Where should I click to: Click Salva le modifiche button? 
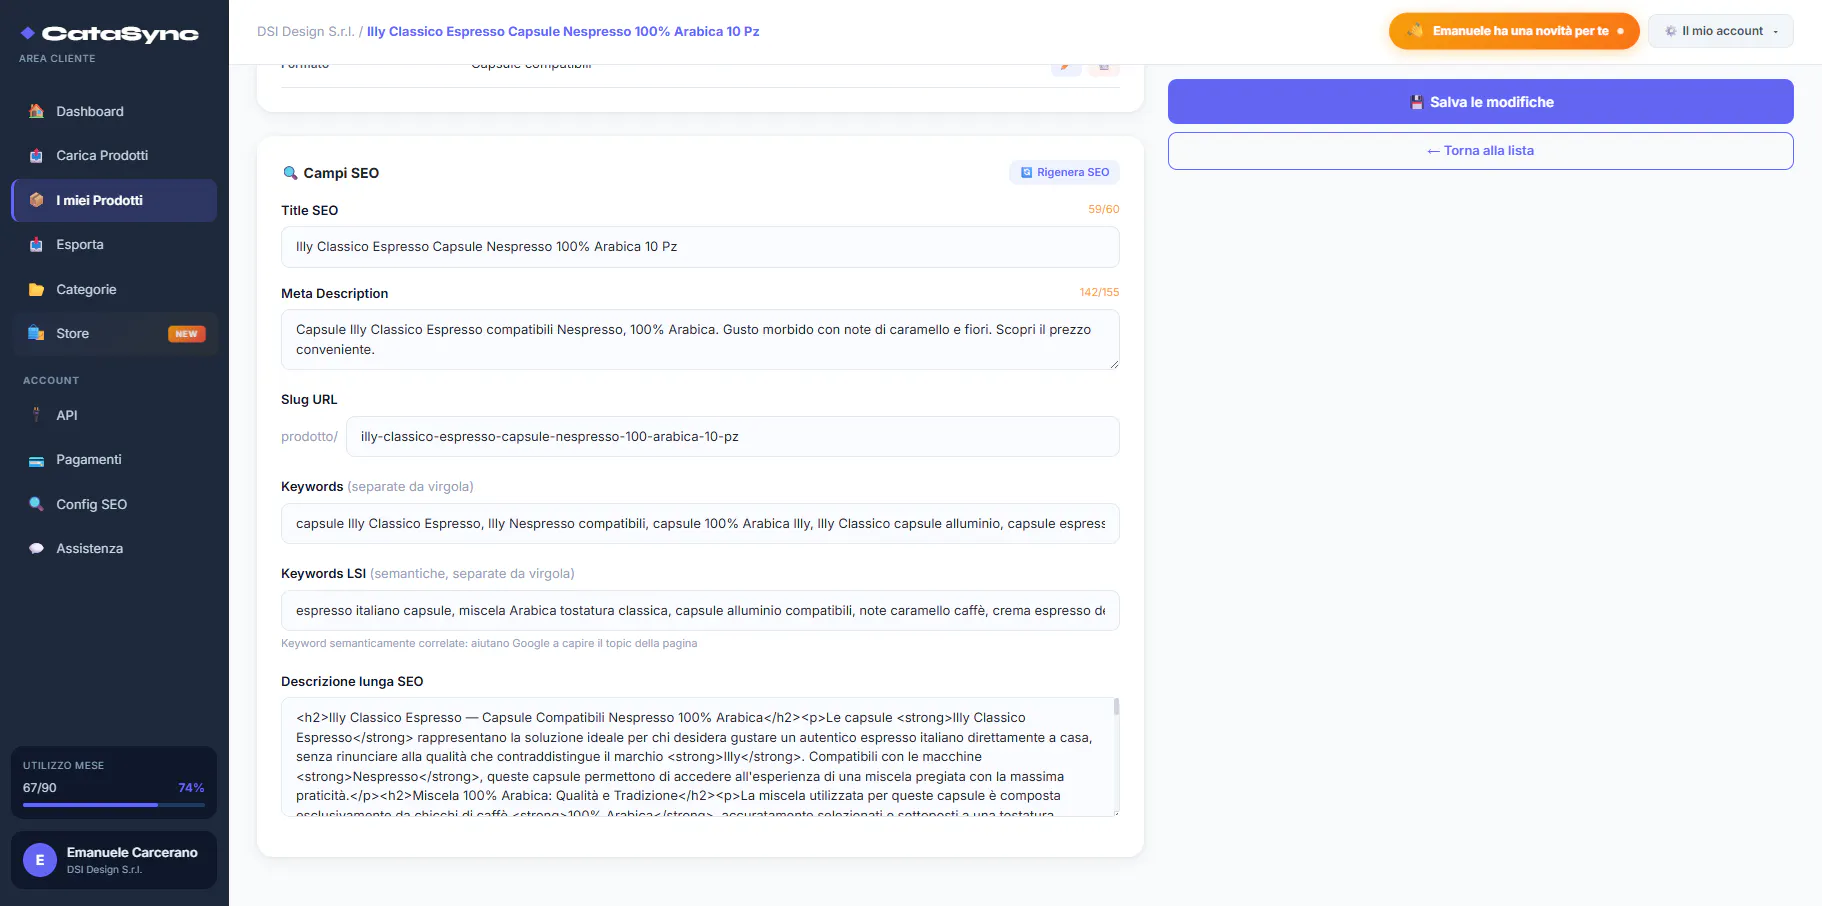click(x=1481, y=102)
